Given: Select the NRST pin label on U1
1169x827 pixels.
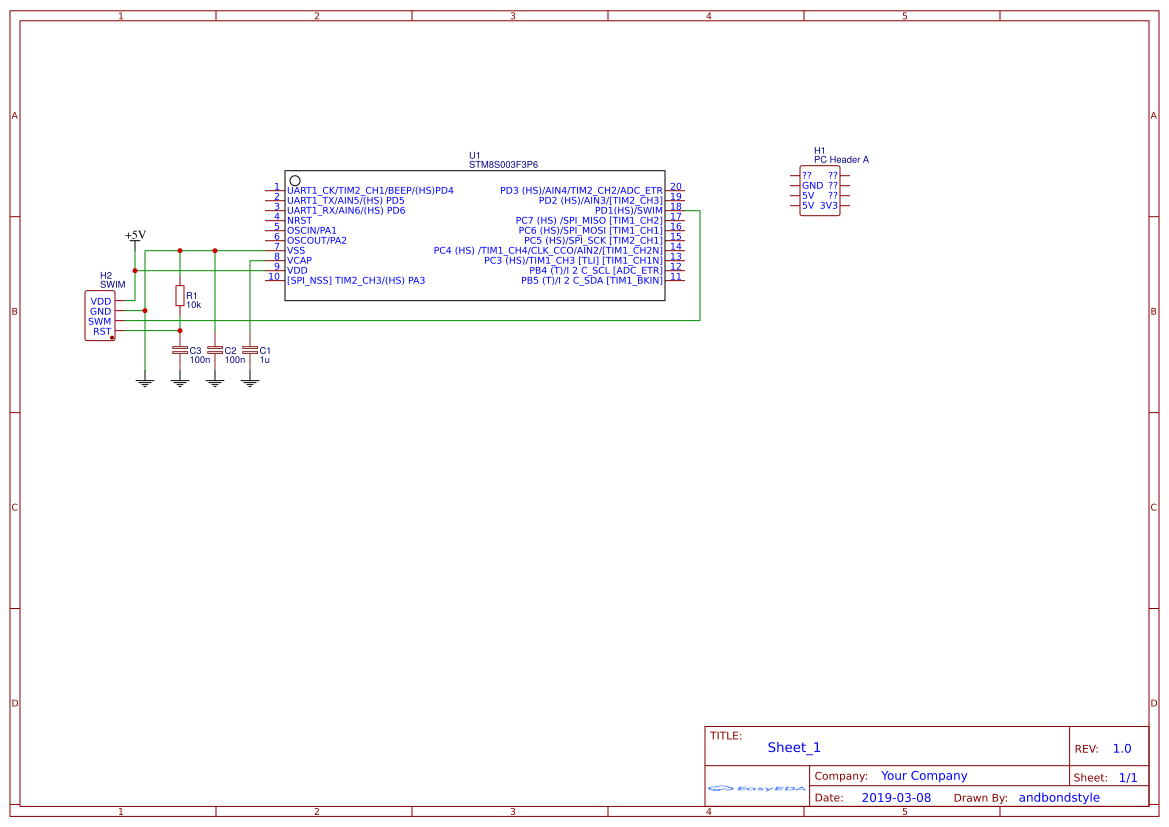Looking at the screenshot, I should pos(300,218).
